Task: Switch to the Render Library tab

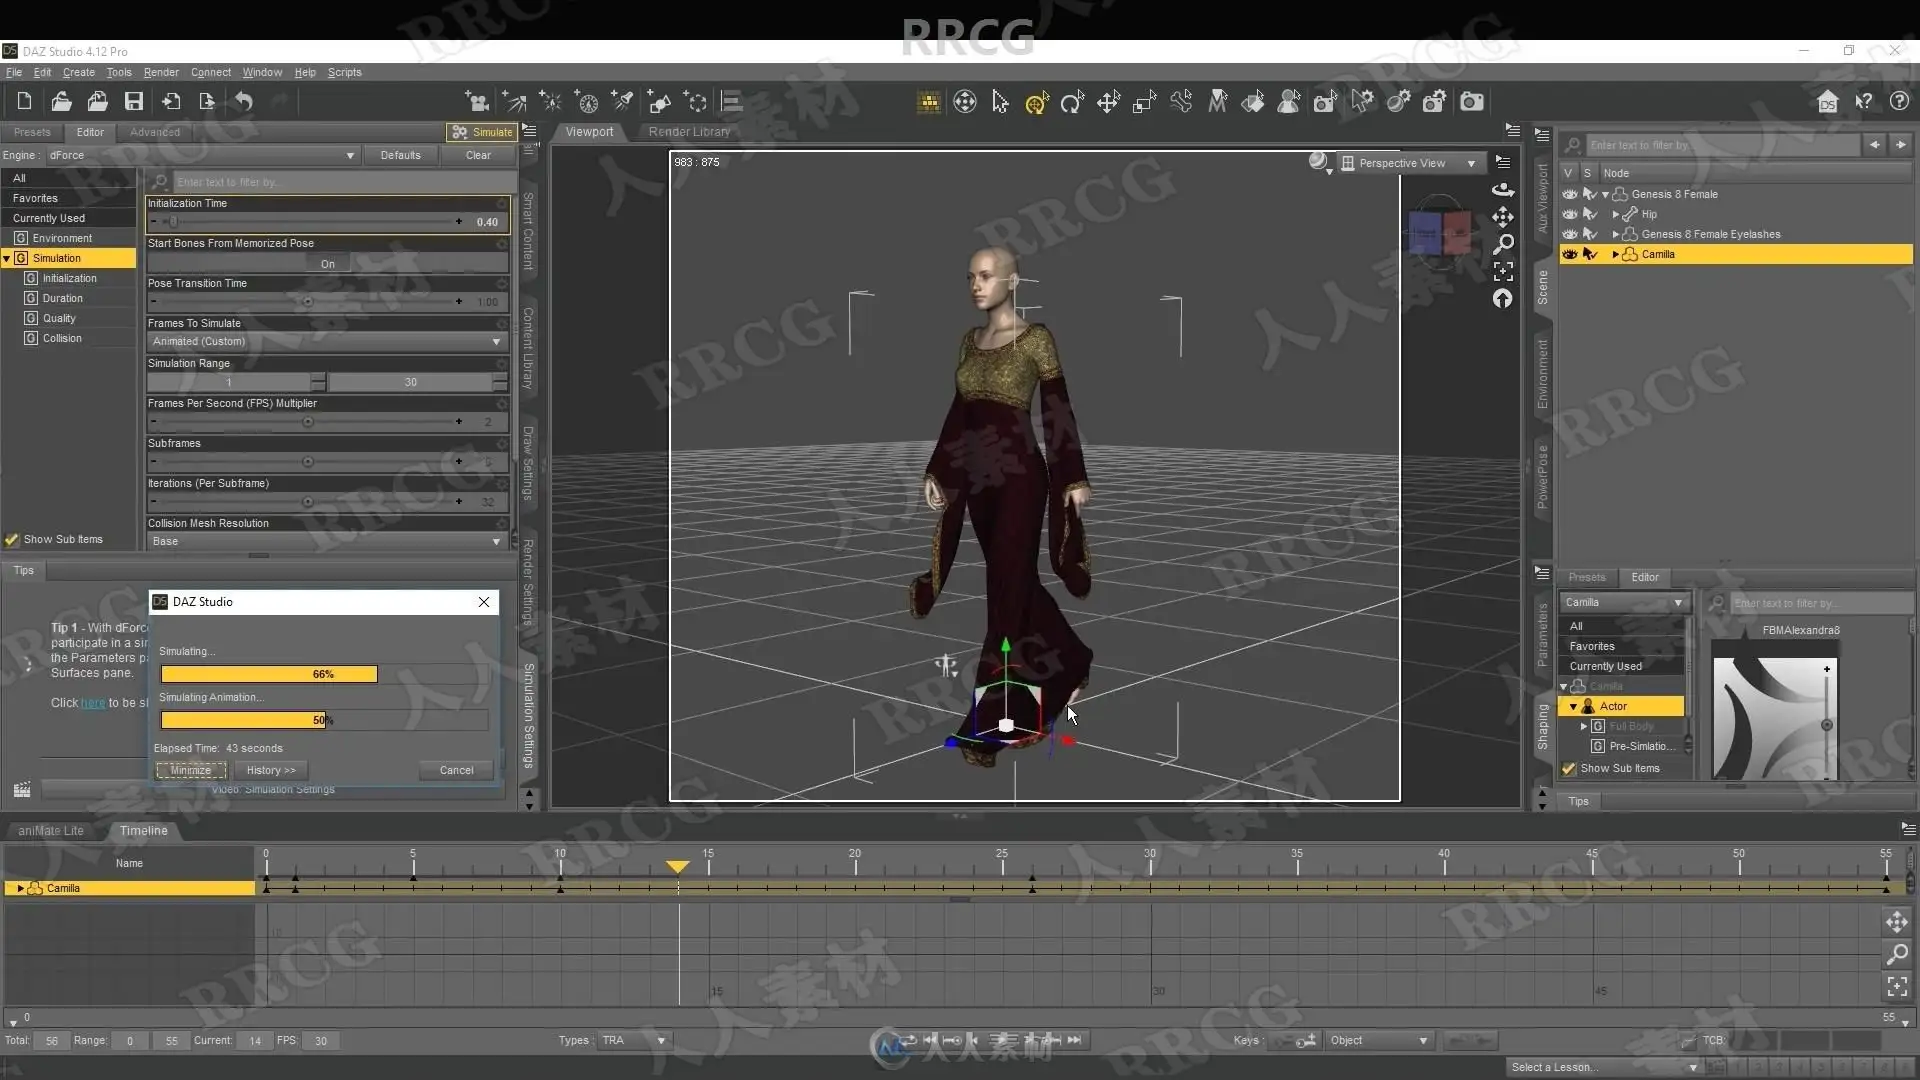Action: 689,132
